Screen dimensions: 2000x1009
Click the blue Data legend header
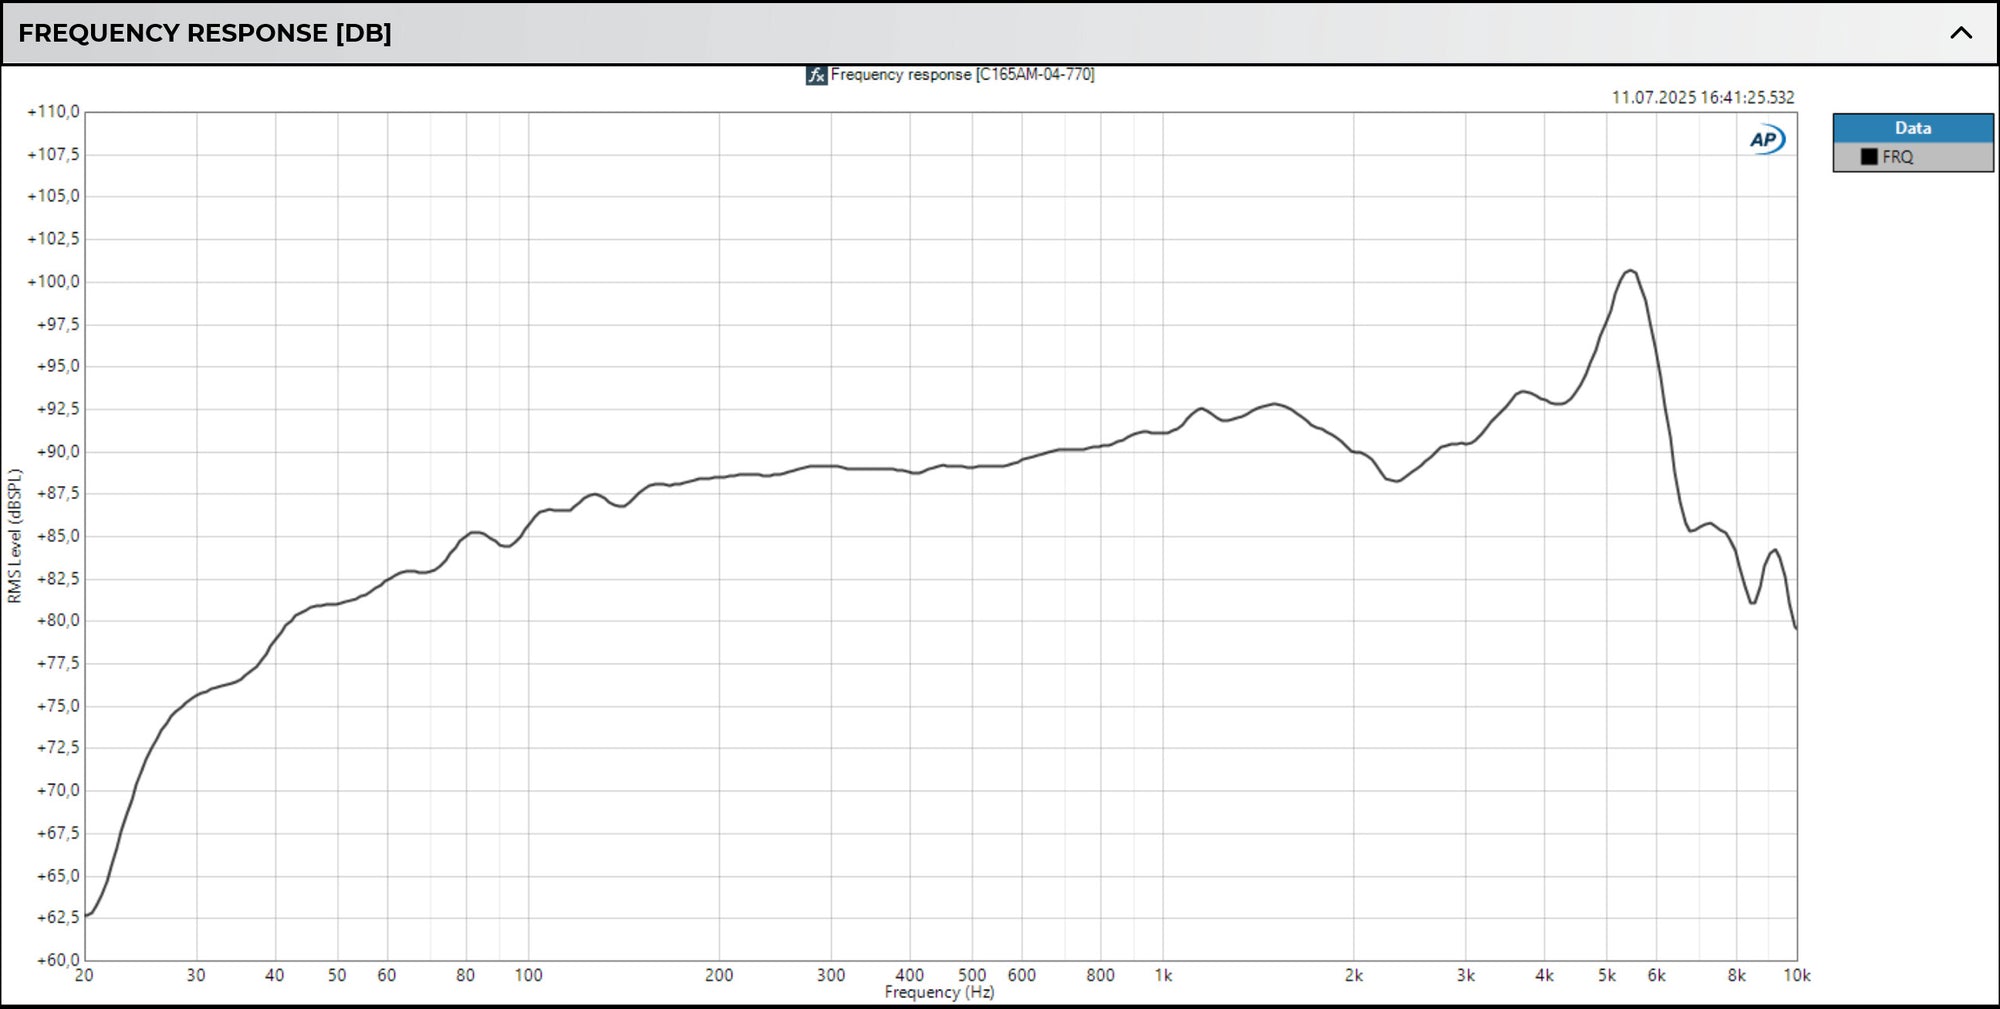click(1911, 127)
